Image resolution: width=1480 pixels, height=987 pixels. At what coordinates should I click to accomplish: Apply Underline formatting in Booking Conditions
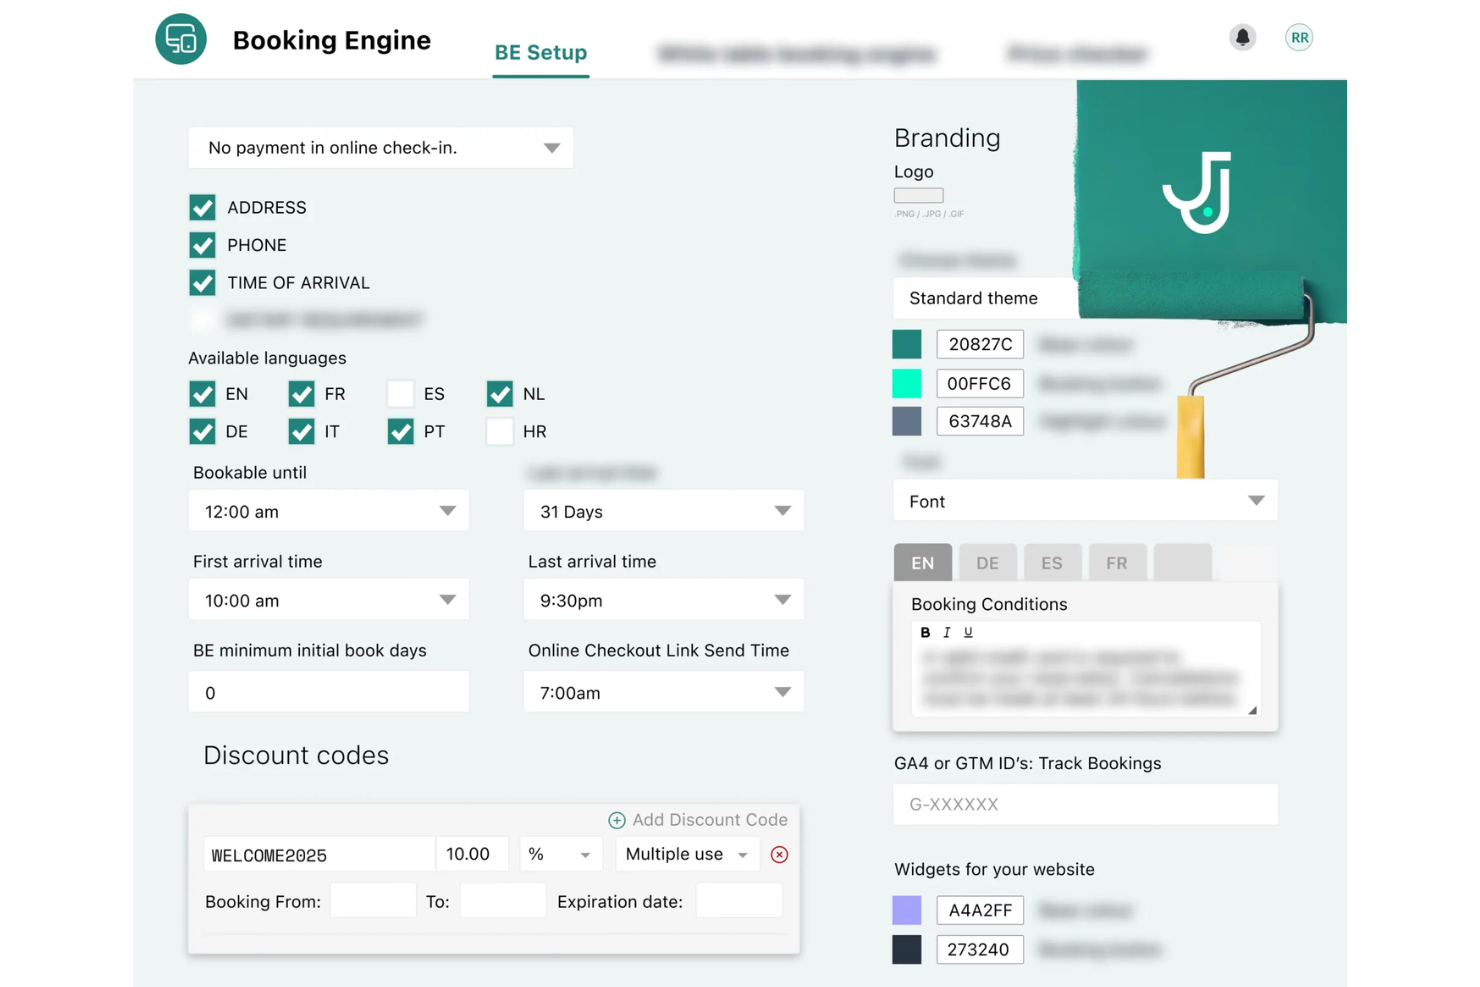point(967,632)
